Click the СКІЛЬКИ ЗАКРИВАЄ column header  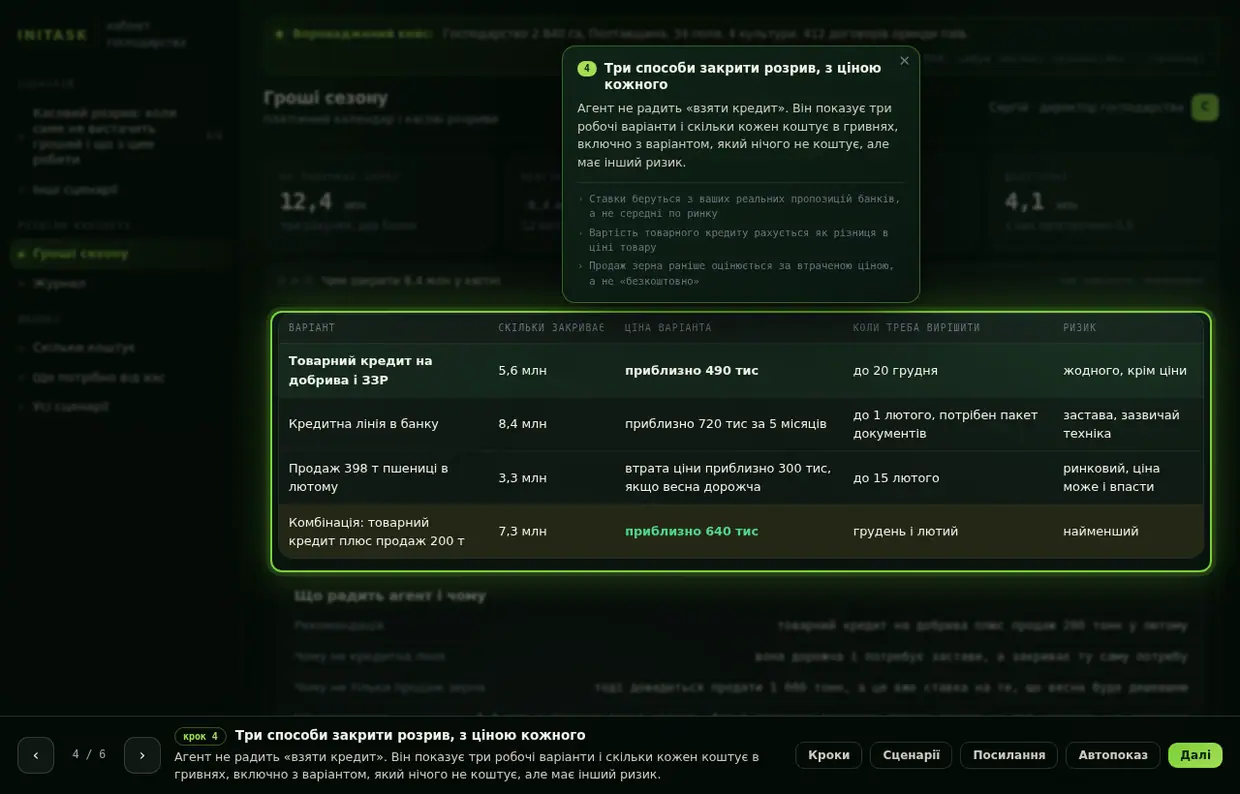pyautogui.click(x=551, y=328)
